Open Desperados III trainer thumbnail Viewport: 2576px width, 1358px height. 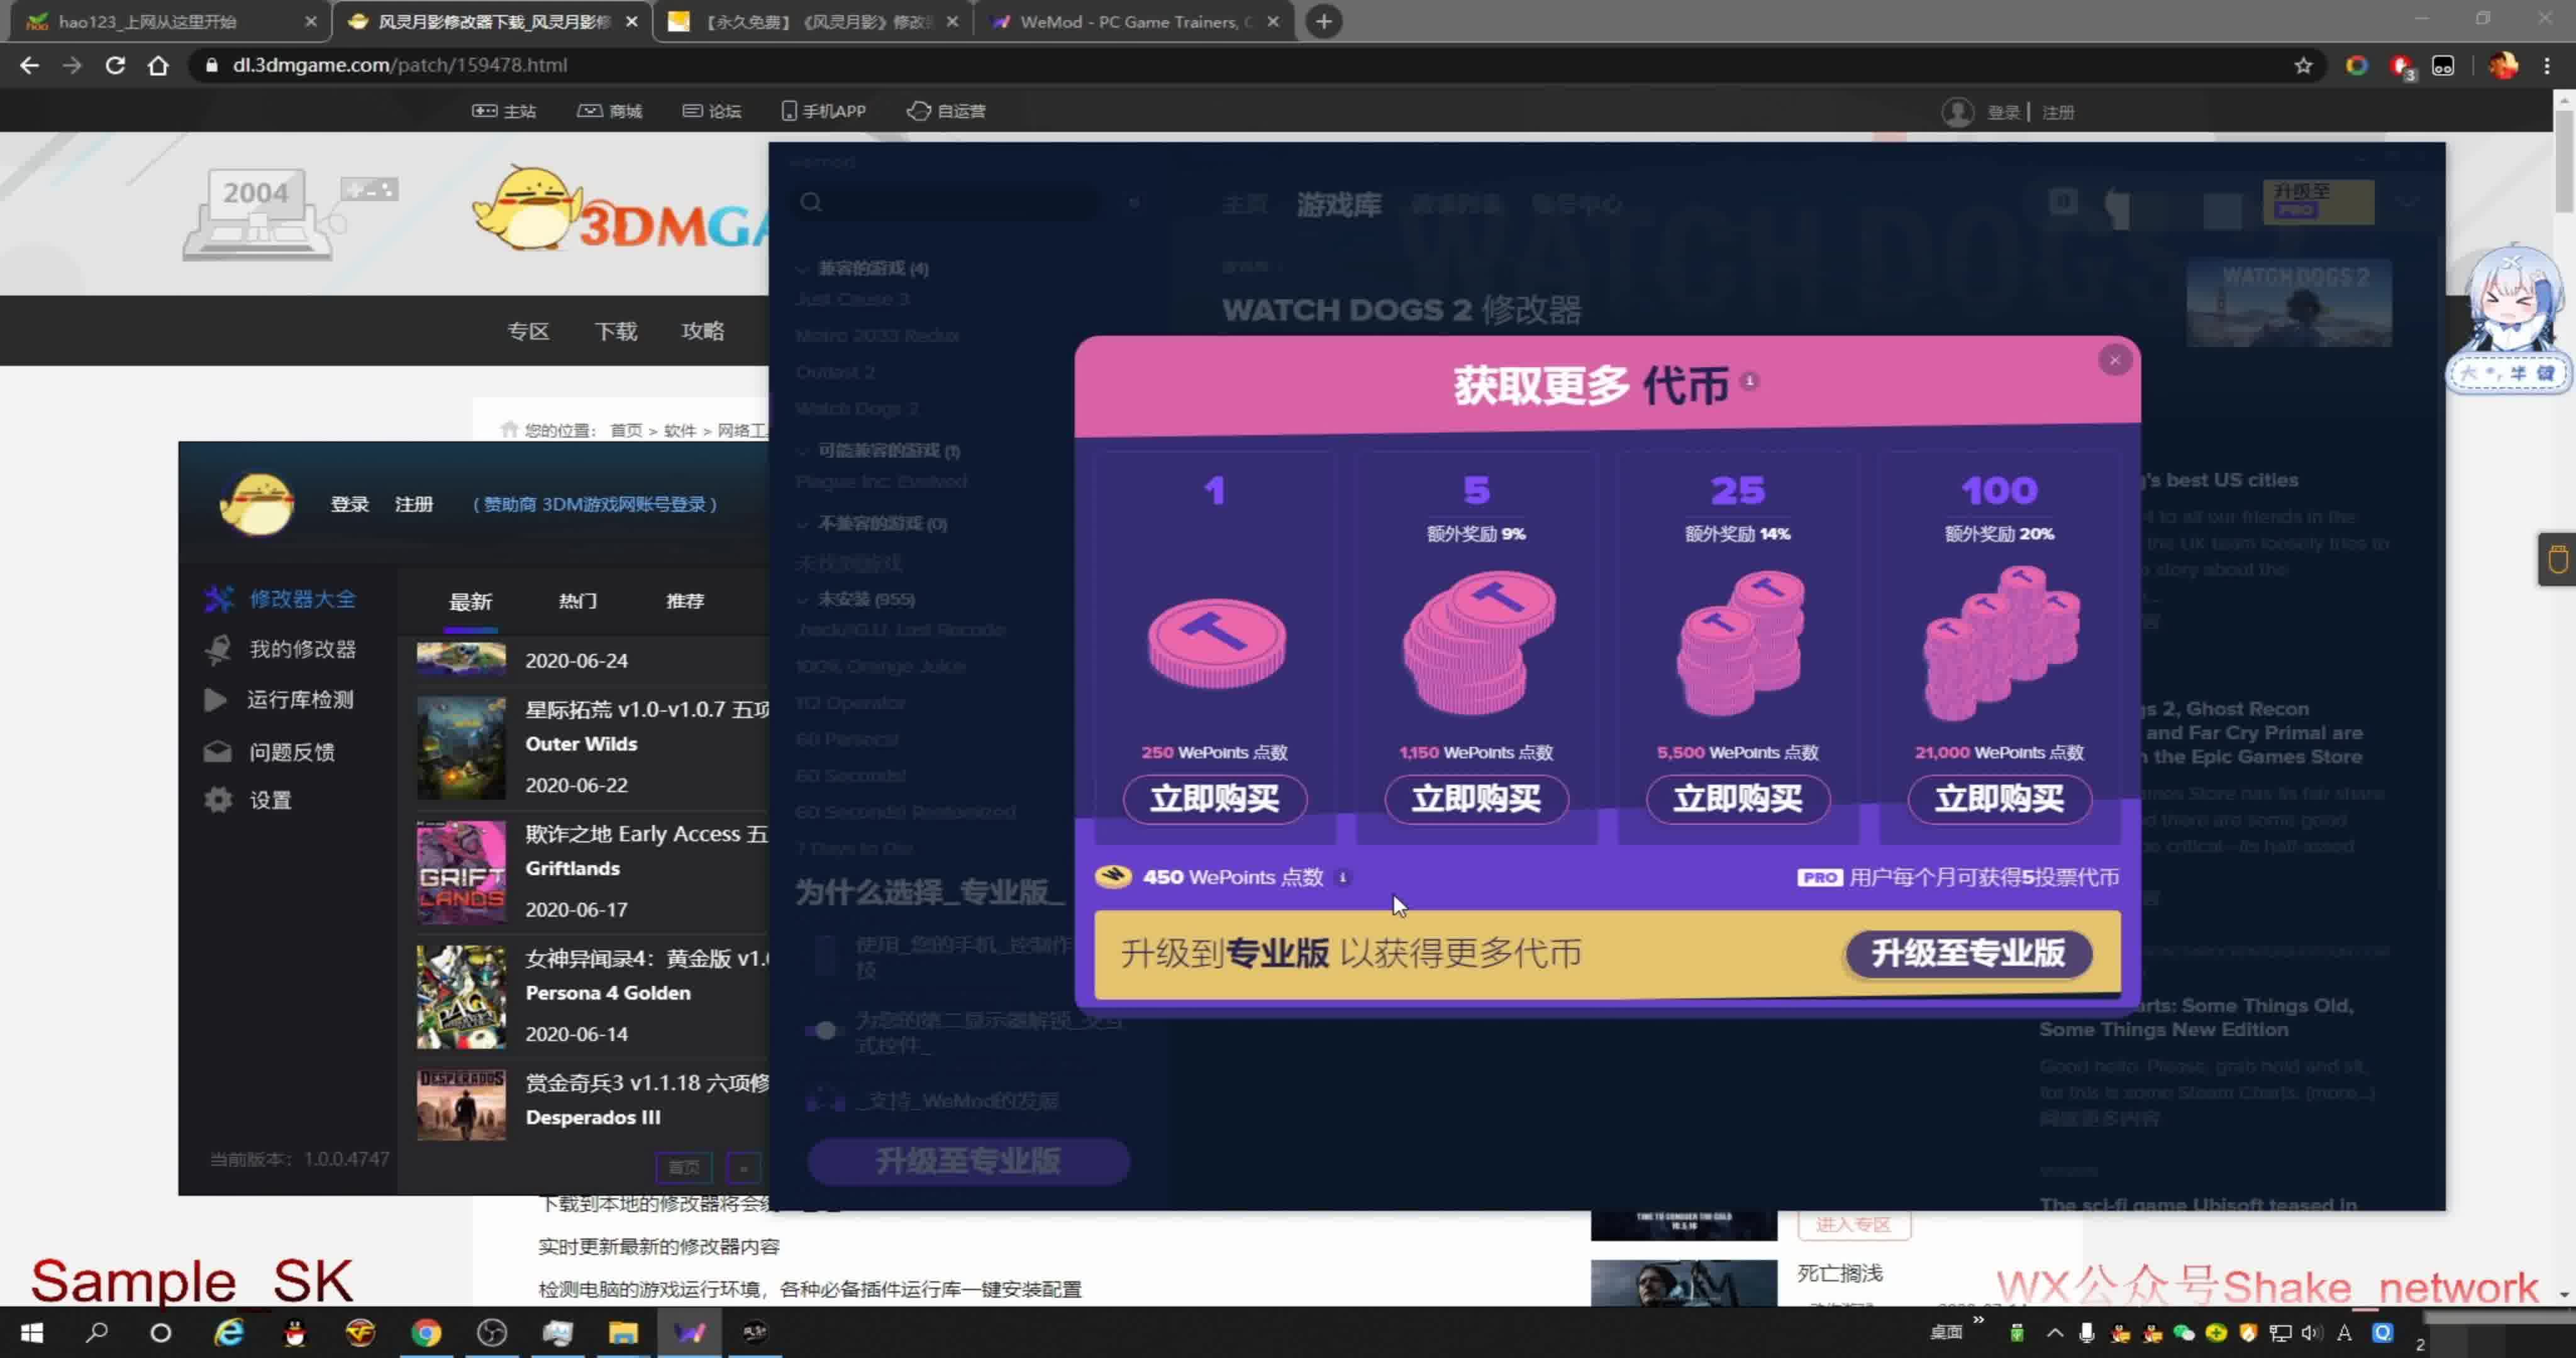pyautogui.click(x=461, y=1105)
